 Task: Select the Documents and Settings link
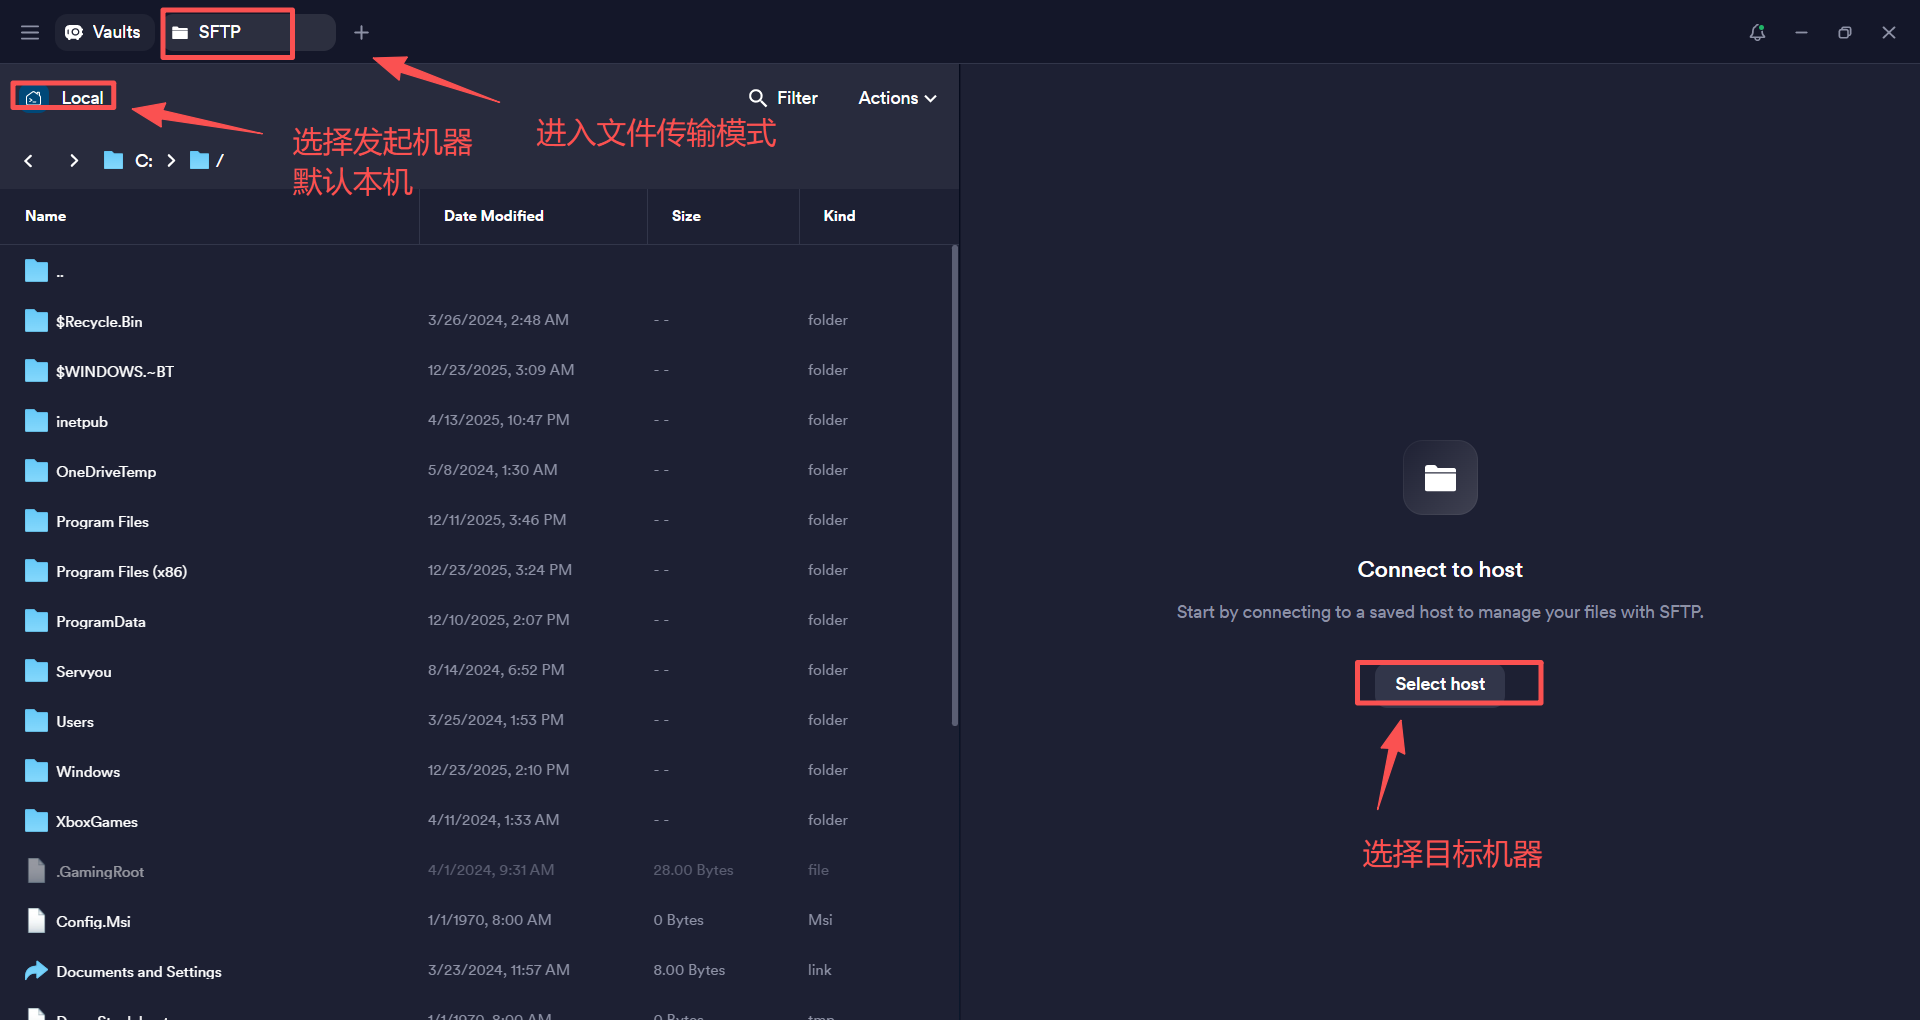pos(138,972)
